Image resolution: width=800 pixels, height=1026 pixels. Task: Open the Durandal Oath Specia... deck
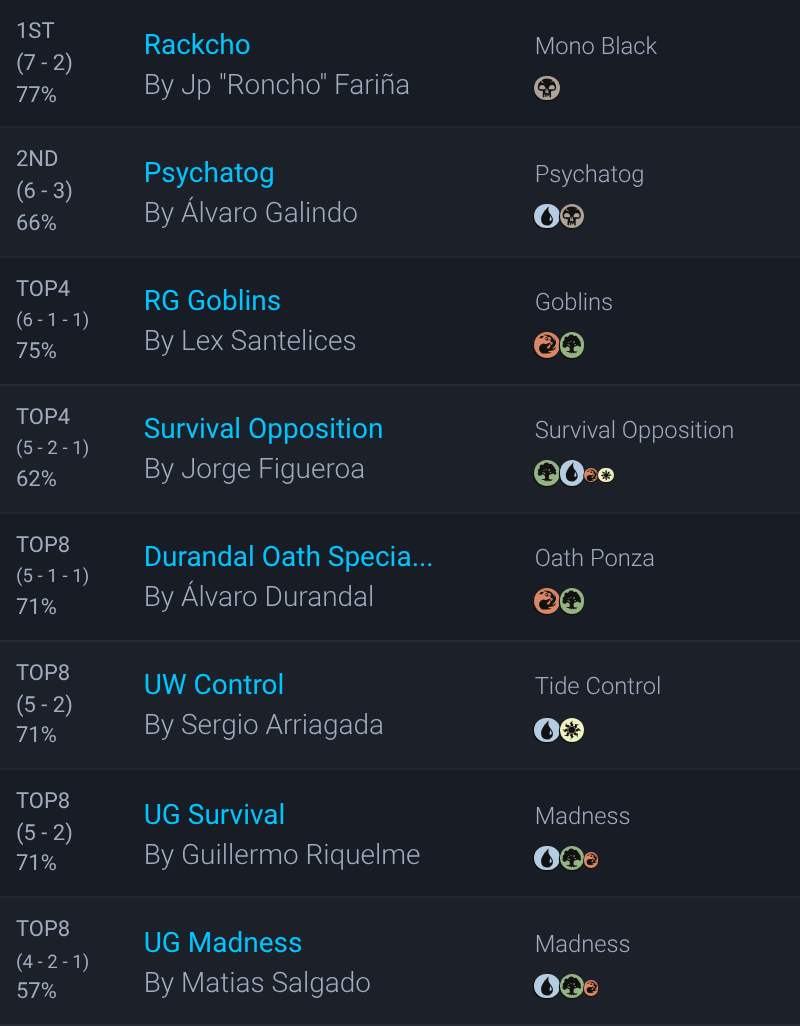point(288,556)
